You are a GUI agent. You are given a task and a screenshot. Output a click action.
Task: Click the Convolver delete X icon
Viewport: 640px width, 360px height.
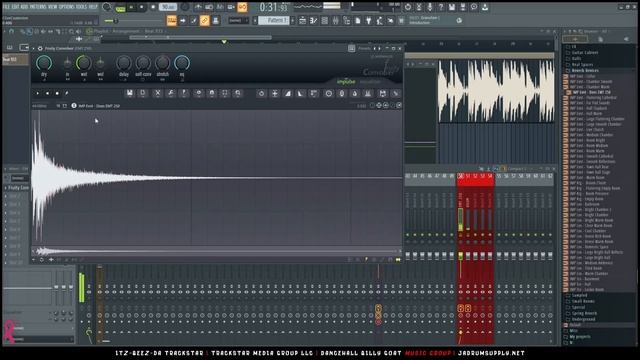click(x=157, y=93)
